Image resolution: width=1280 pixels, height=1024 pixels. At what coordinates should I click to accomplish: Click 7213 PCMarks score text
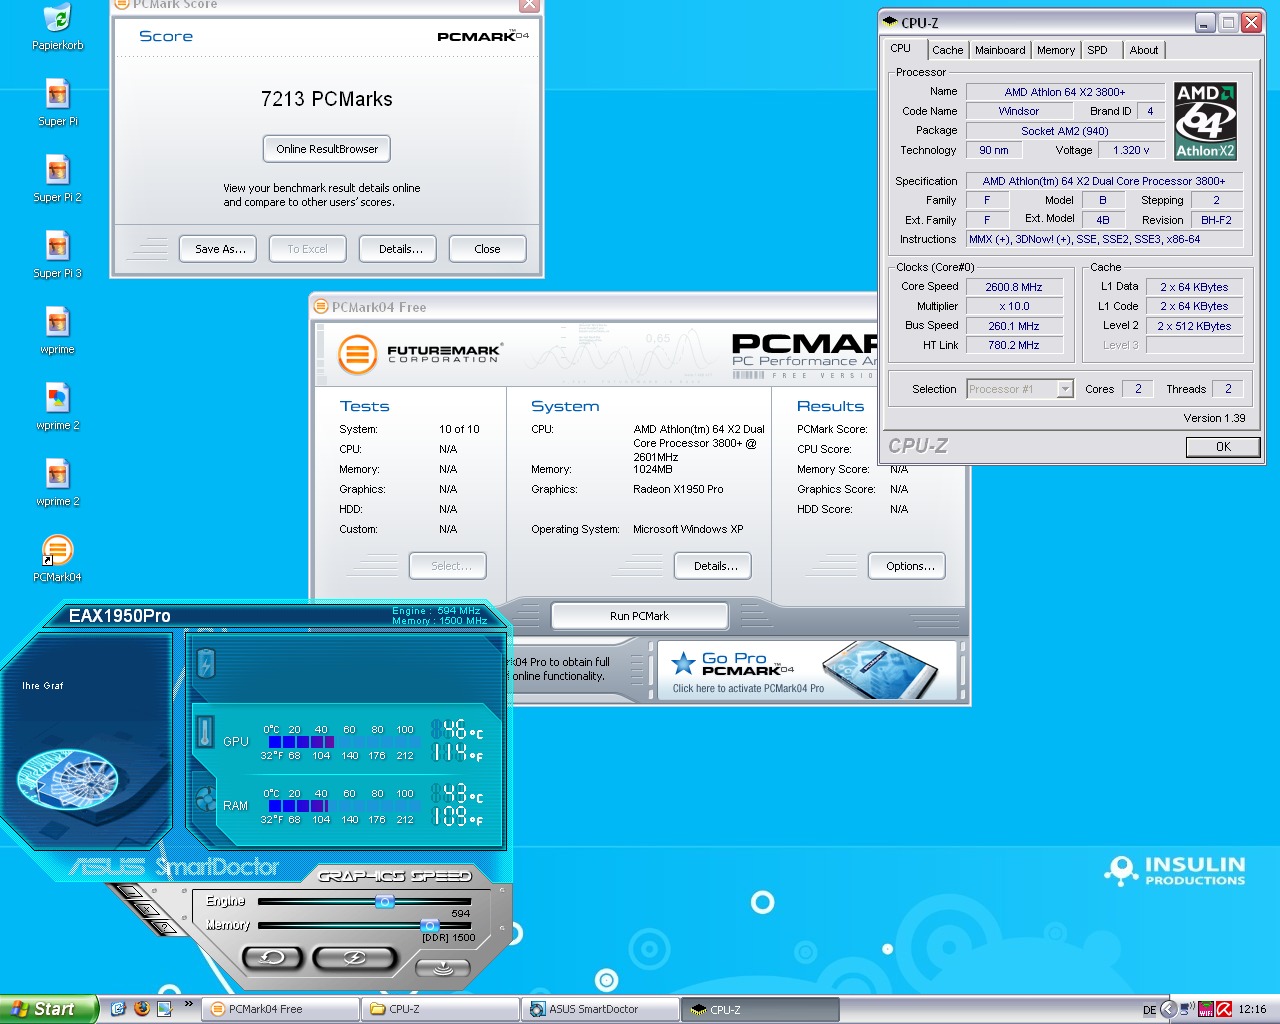coord(327,99)
